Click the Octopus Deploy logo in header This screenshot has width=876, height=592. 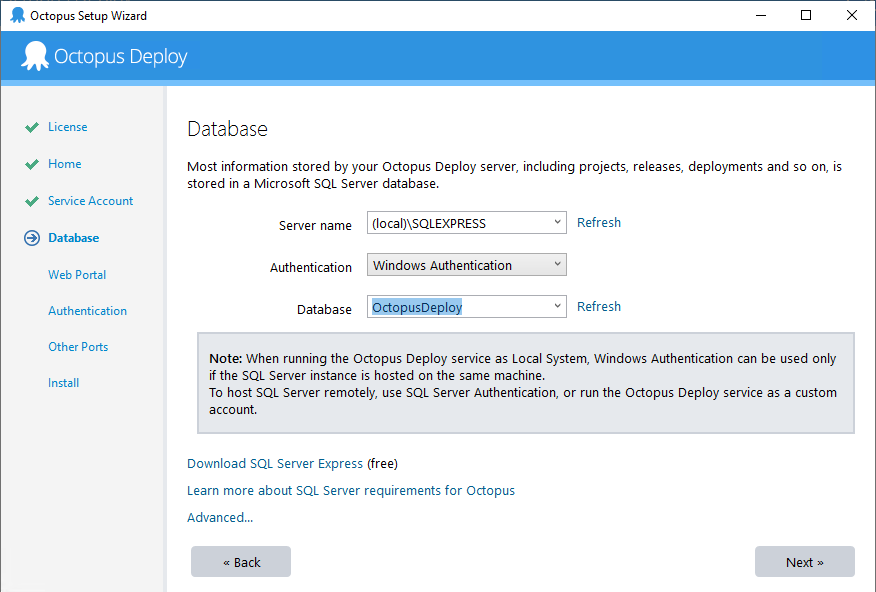35,56
